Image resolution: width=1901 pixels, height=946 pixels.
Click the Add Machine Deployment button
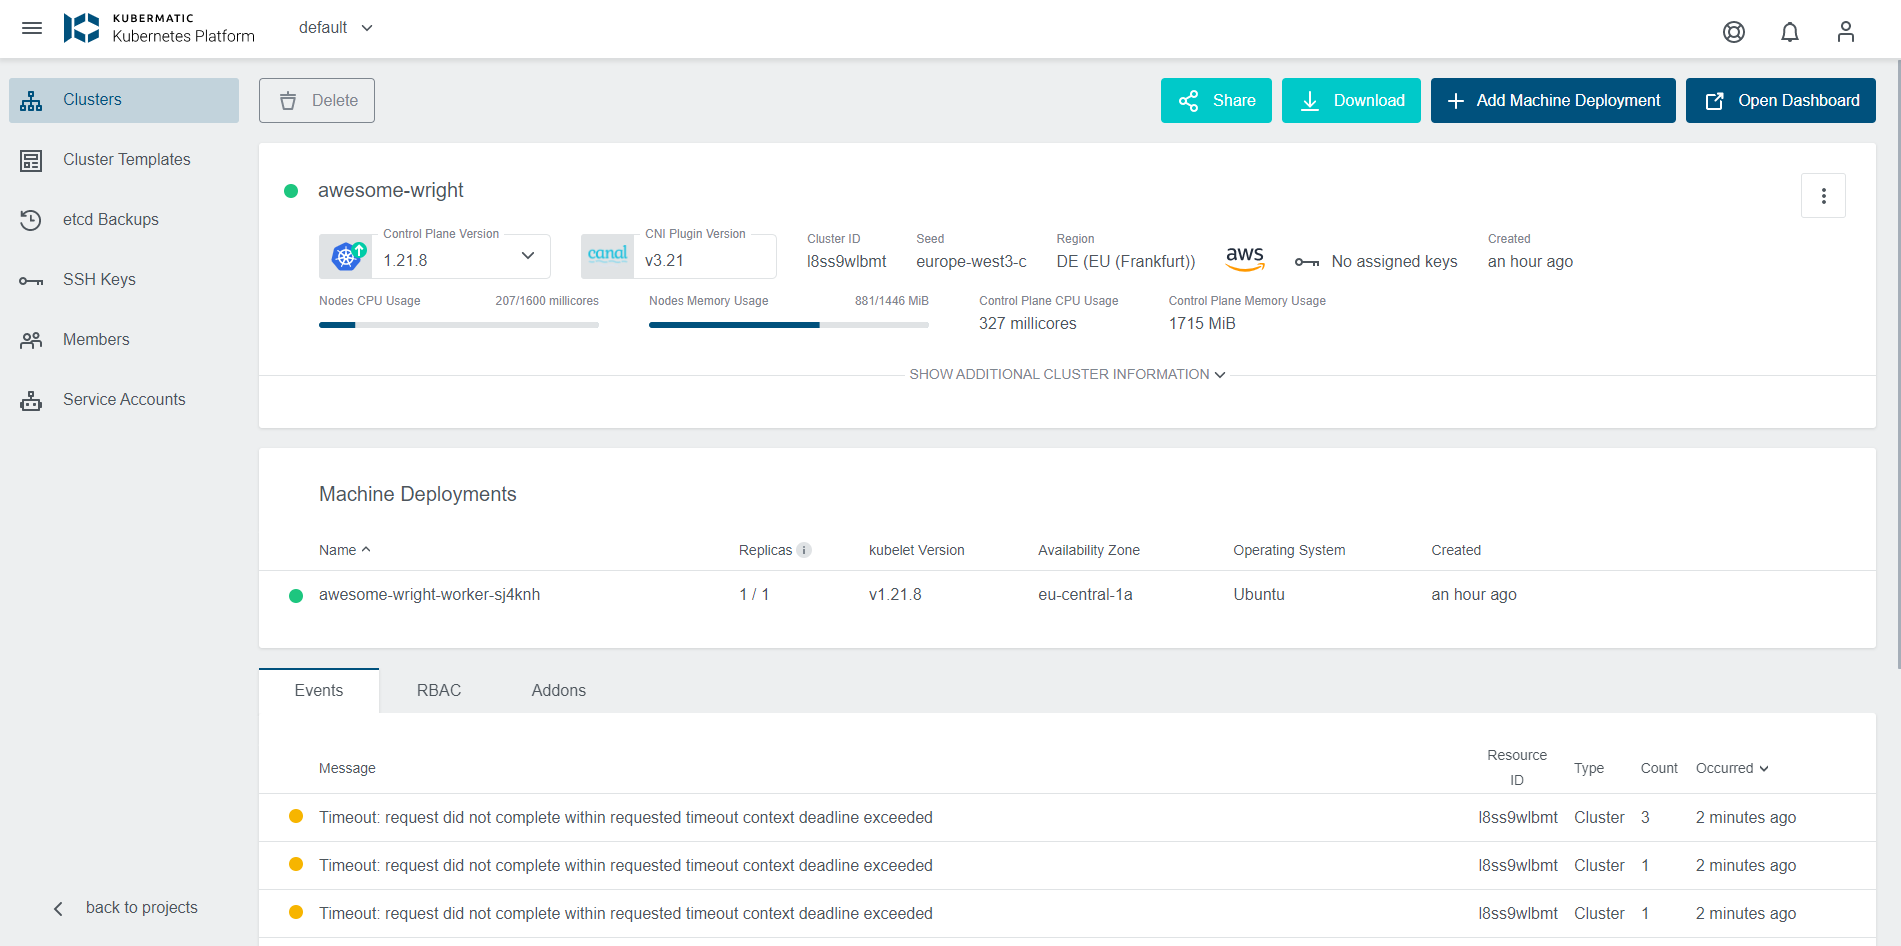pyautogui.click(x=1553, y=100)
